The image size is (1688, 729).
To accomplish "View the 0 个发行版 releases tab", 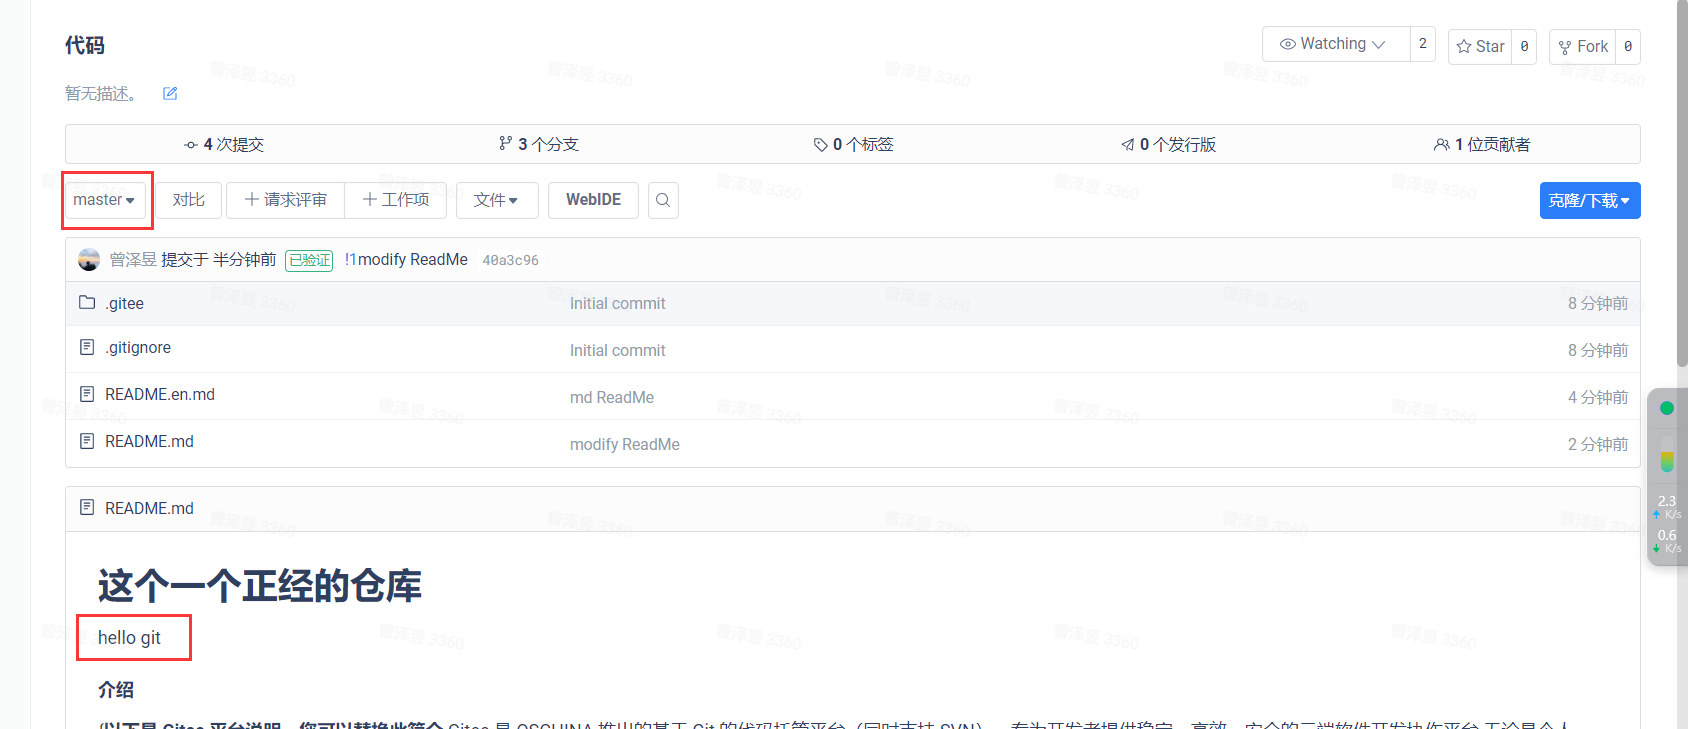I will tap(1169, 144).
